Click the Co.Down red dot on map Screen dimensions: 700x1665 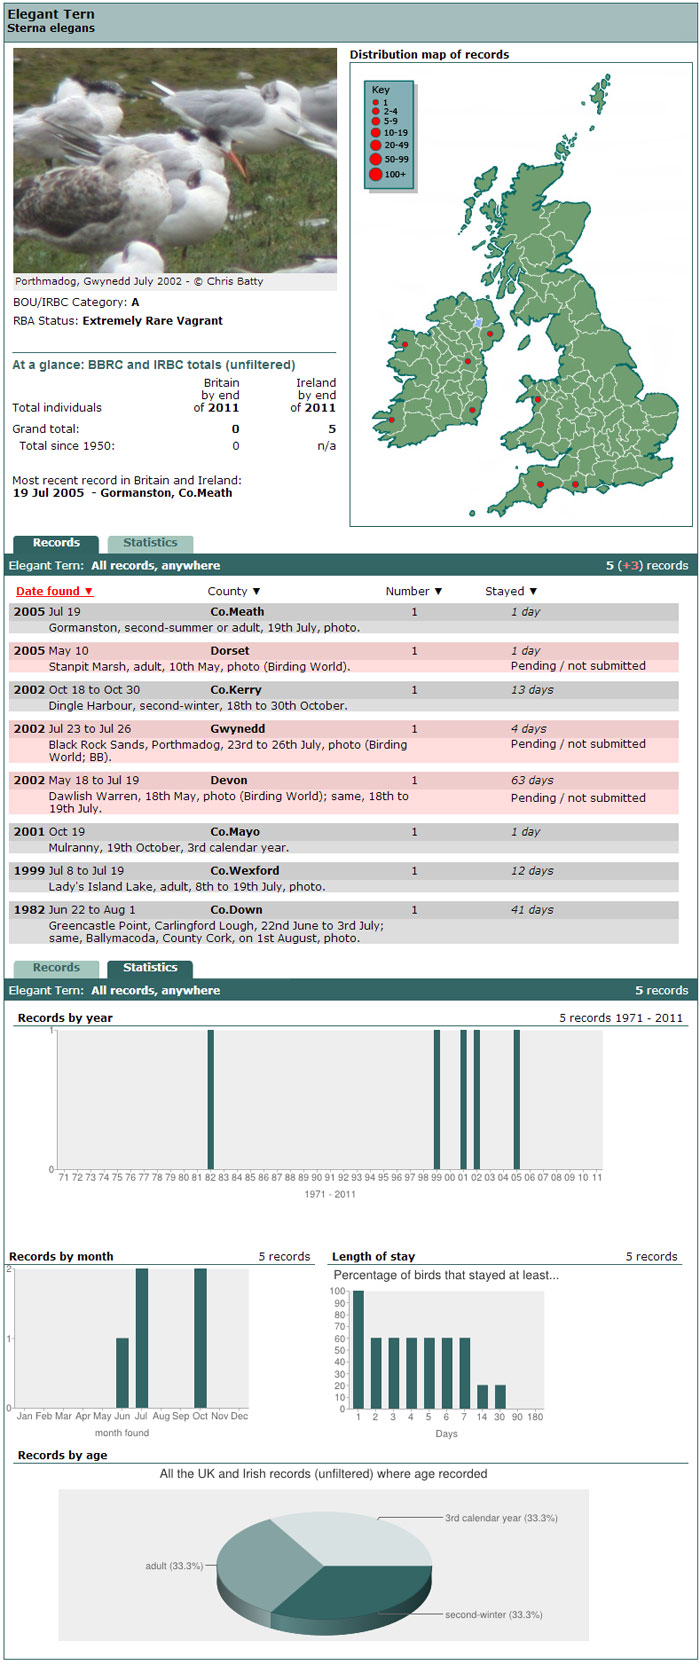[490, 334]
